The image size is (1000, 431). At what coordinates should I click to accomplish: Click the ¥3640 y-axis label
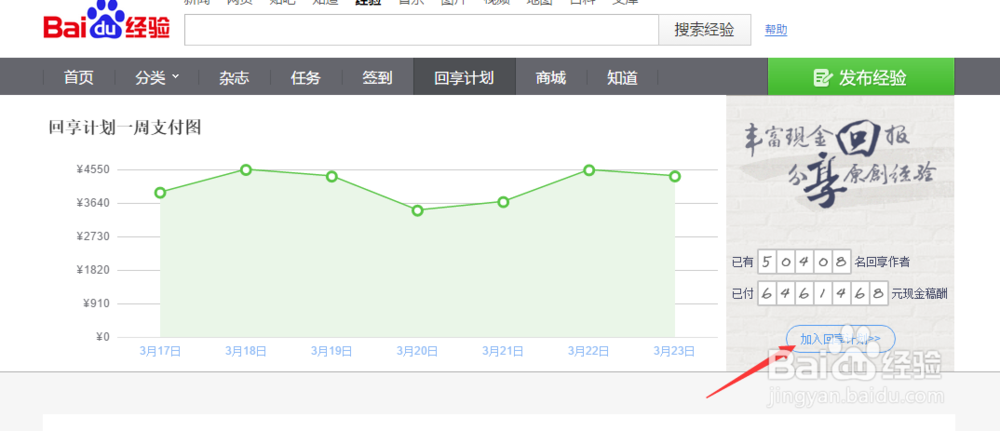point(93,203)
